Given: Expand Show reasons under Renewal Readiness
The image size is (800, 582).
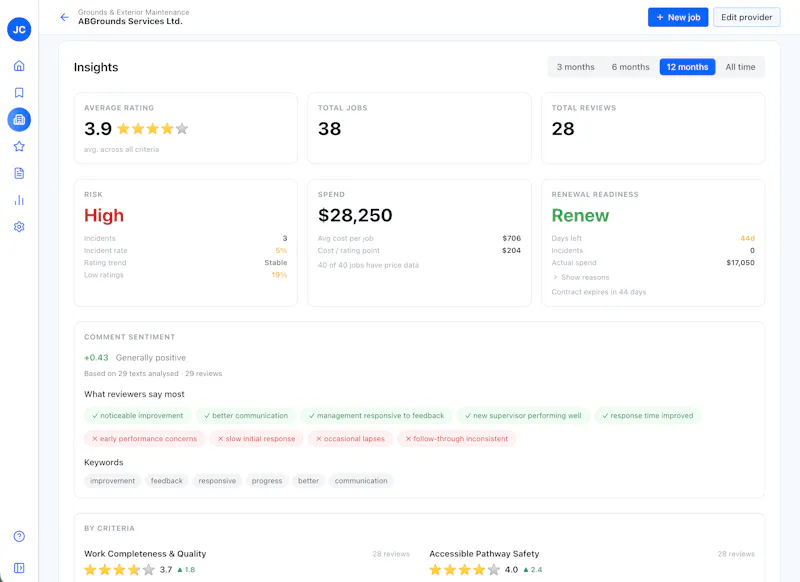Looking at the screenshot, I should [581, 277].
